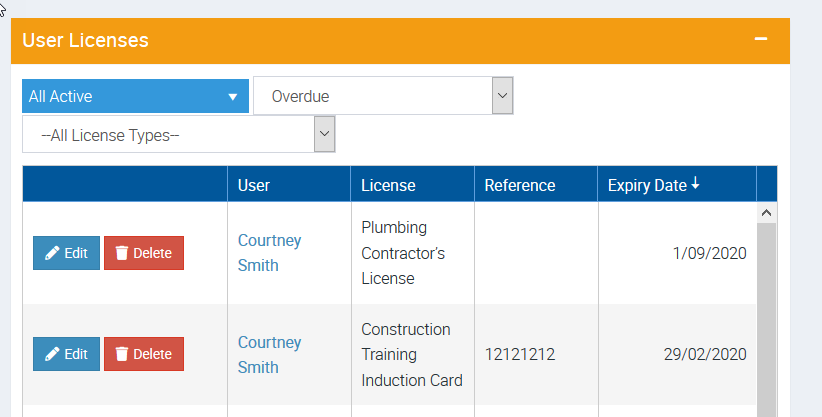This screenshot has width=822, height=417.
Task: Click pencil icon for Construction Training Induction Card
Action: click(52, 354)
